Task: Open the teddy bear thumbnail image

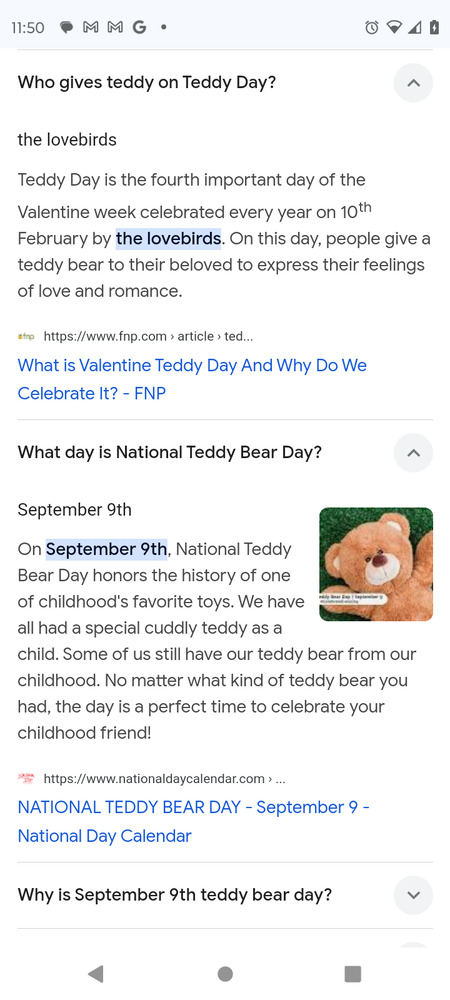Action: (376, 564)
